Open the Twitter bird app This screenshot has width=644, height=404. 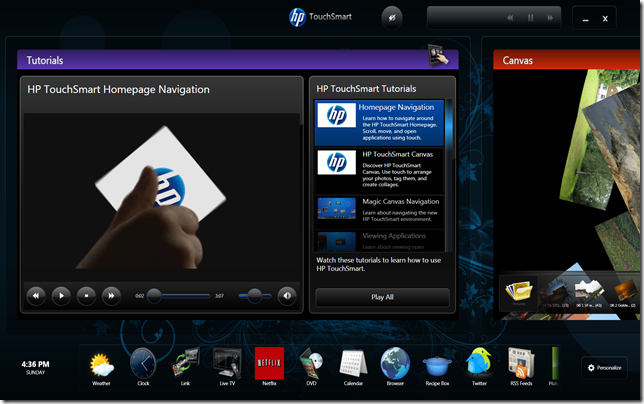pyautogui.click(x=479, y=366)
